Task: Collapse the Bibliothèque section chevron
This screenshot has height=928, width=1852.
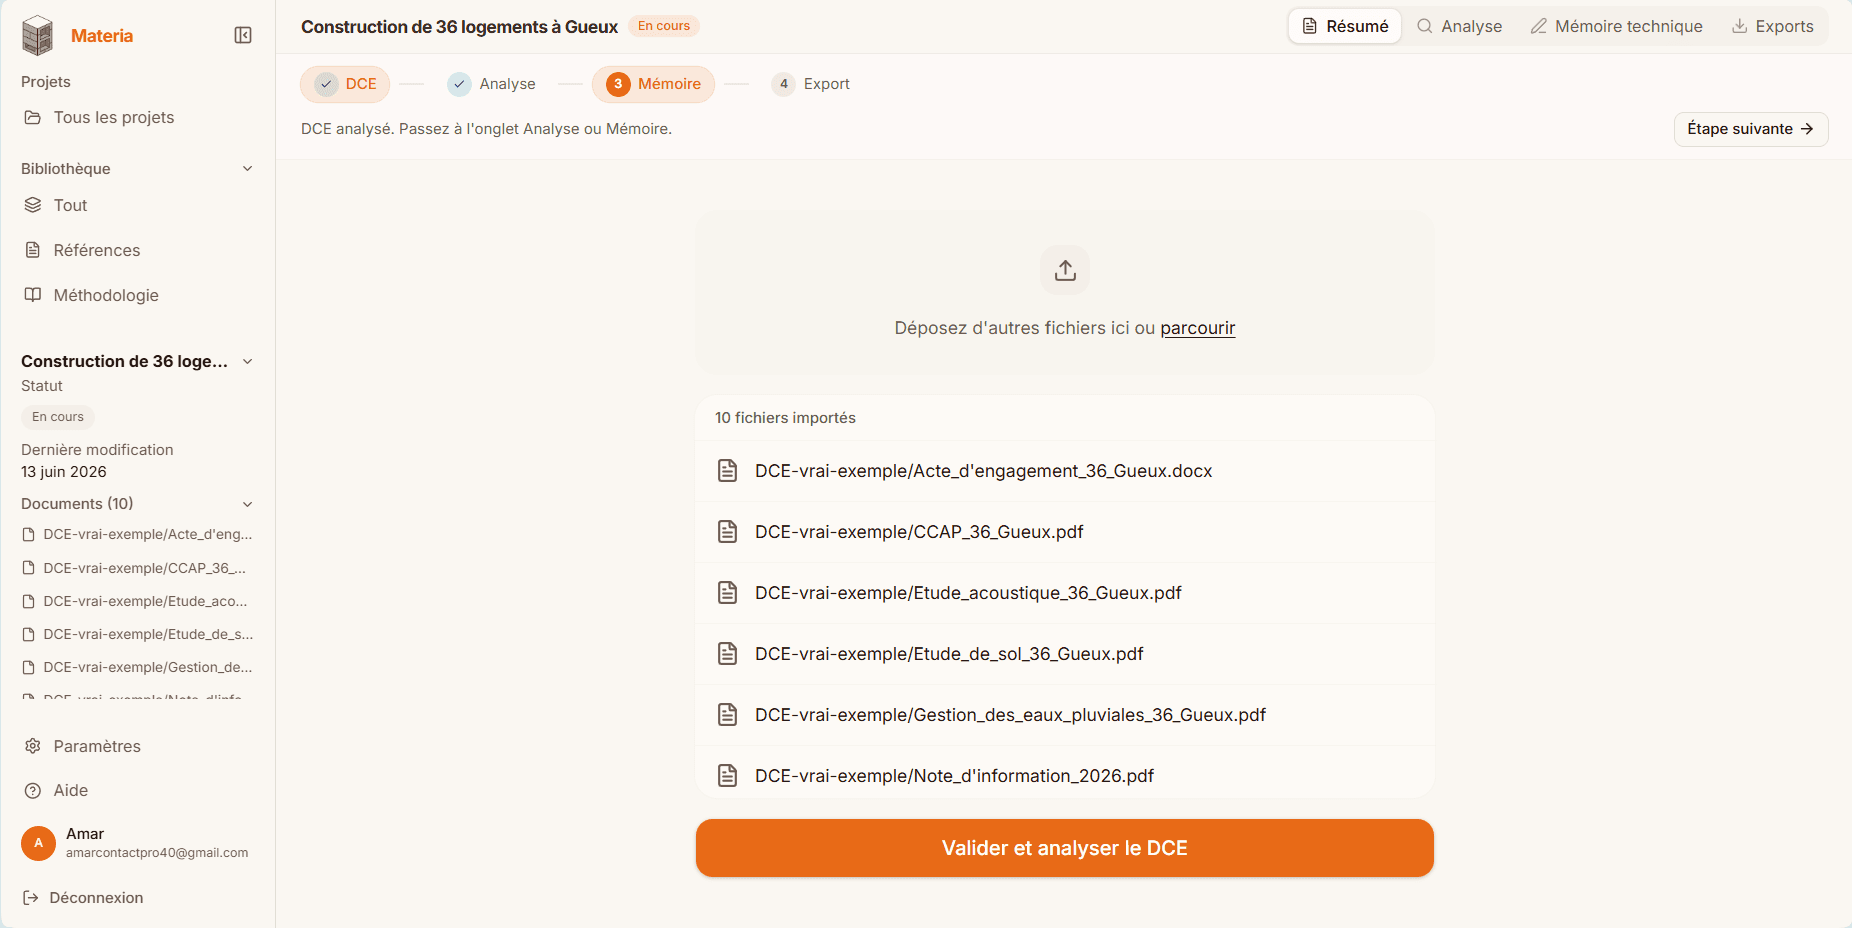Action: tap(247, 169)
